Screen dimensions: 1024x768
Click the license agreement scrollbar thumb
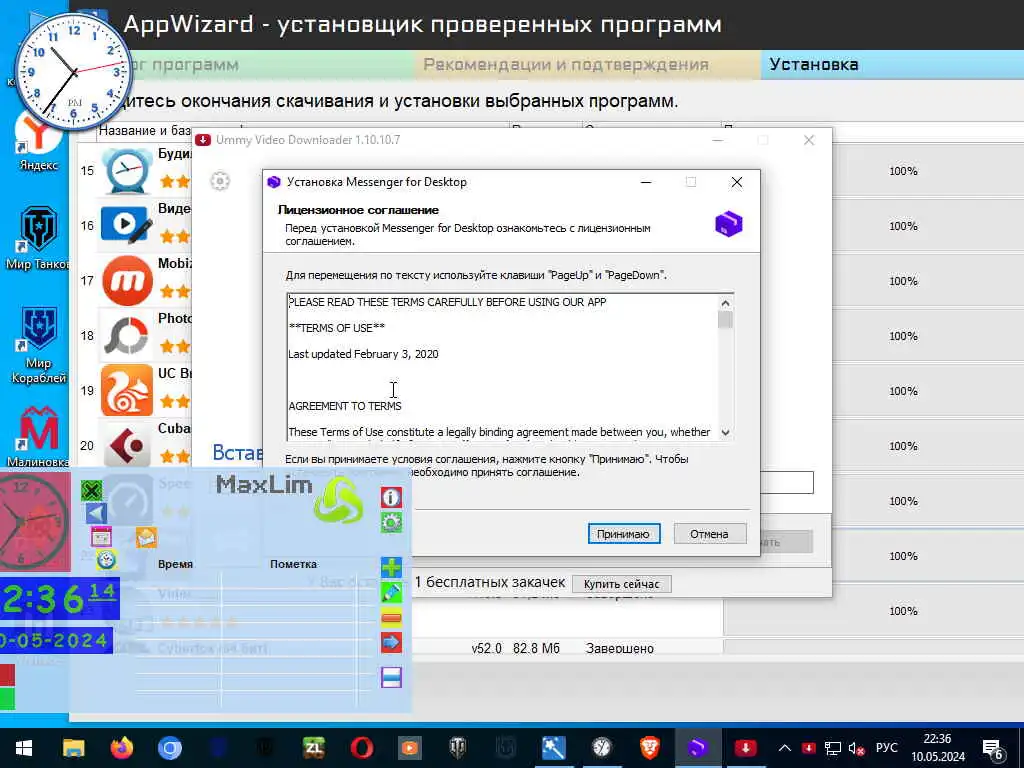click(x=726, y=320)
